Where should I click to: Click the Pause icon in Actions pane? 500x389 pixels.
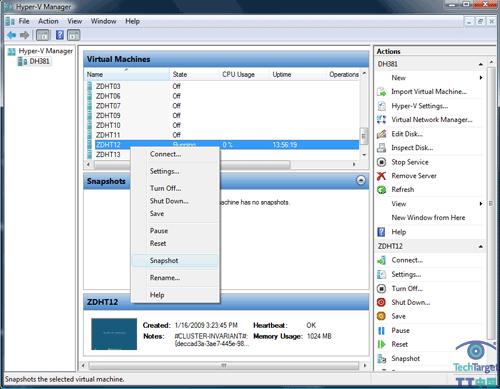(381, 331)
